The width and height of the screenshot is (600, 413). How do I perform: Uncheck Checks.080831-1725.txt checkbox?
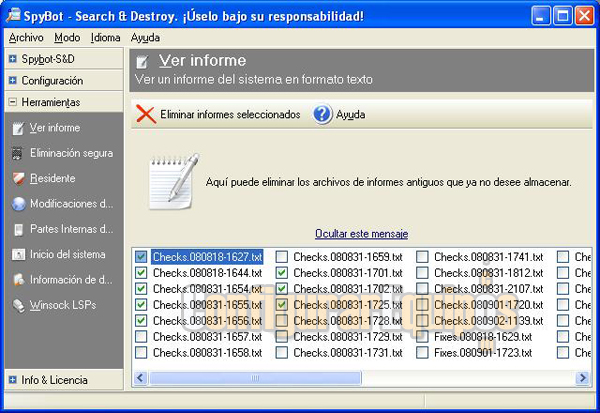282,305
